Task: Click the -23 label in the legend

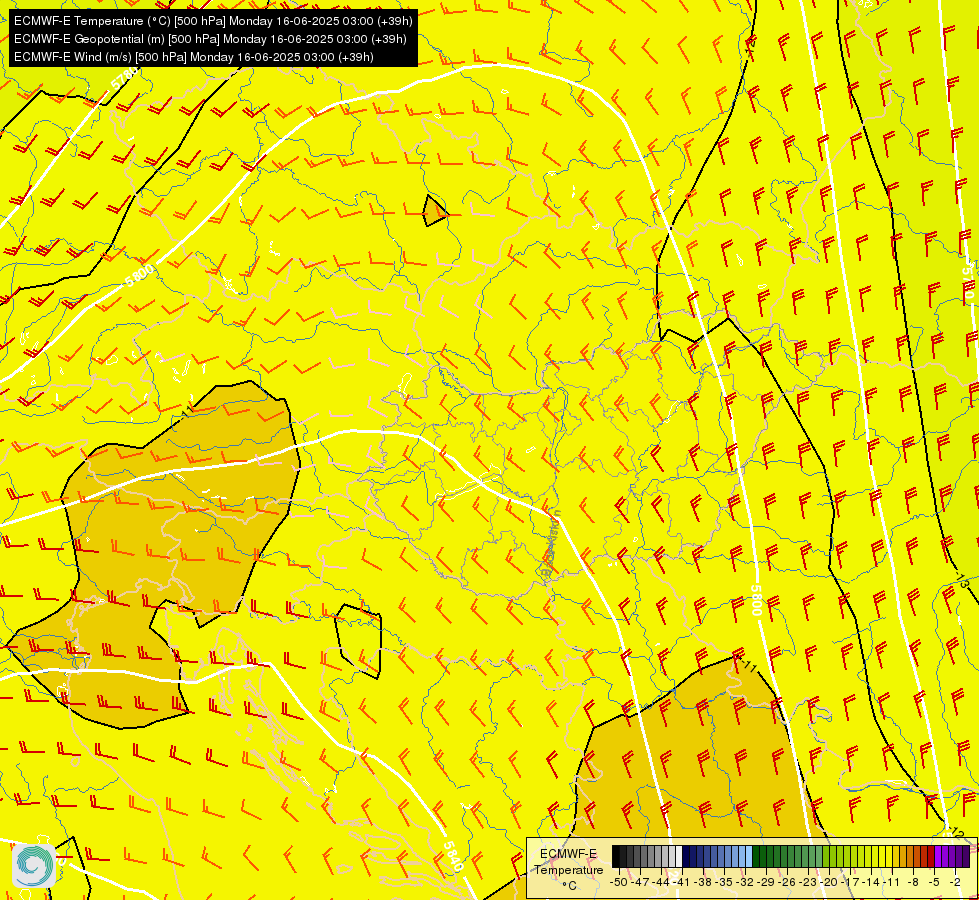Action: [809, 882]
